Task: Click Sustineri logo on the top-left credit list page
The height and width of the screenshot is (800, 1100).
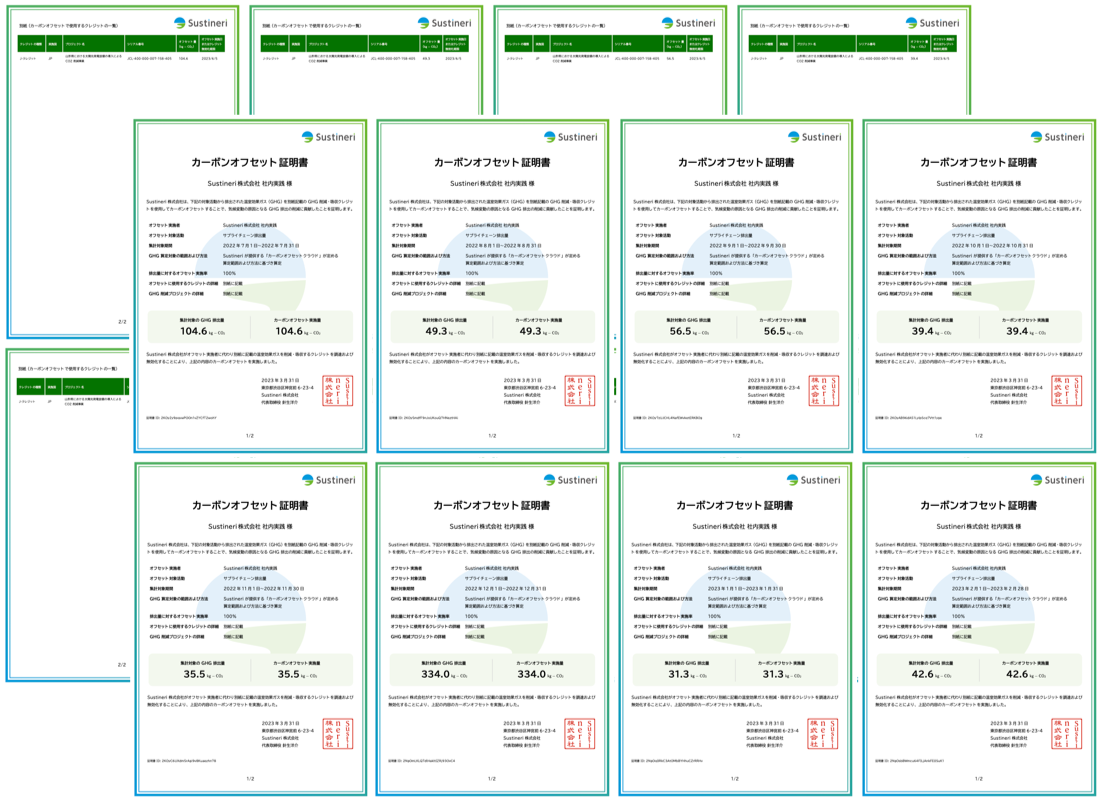Action: pos(201,23)
